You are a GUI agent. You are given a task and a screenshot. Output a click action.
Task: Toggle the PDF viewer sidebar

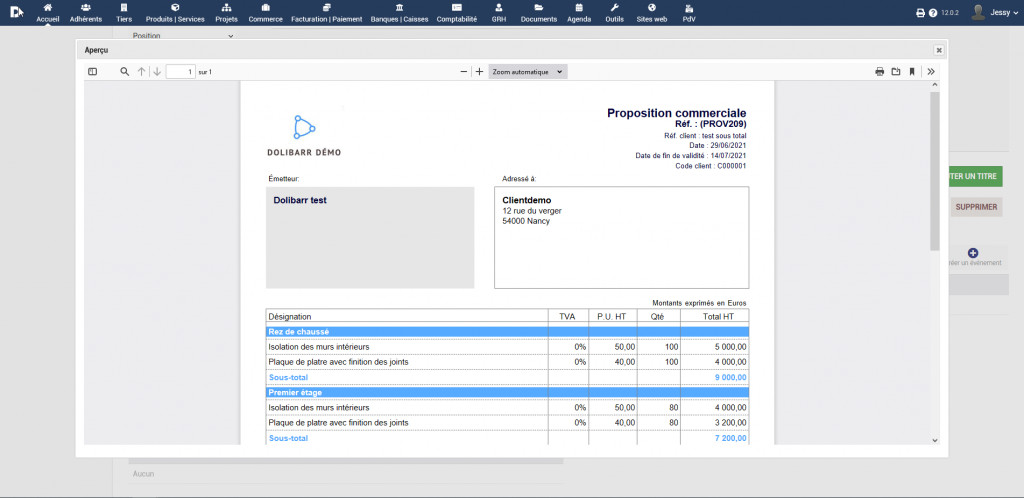[93, 72]
